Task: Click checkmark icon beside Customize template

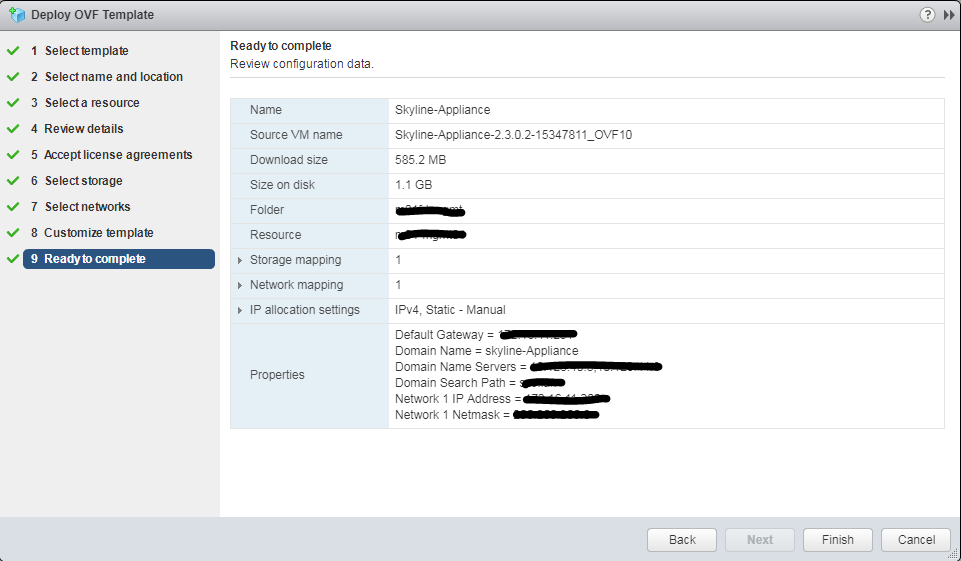Action: tap(13, 233)
